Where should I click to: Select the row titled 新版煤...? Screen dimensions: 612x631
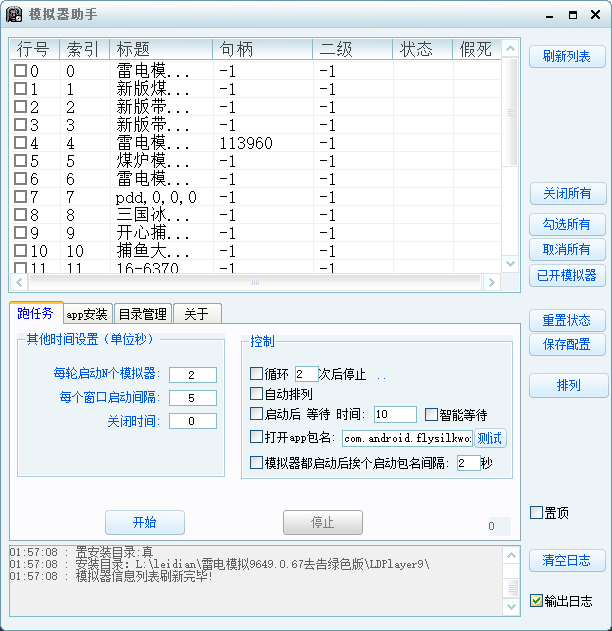pos(255,89)
